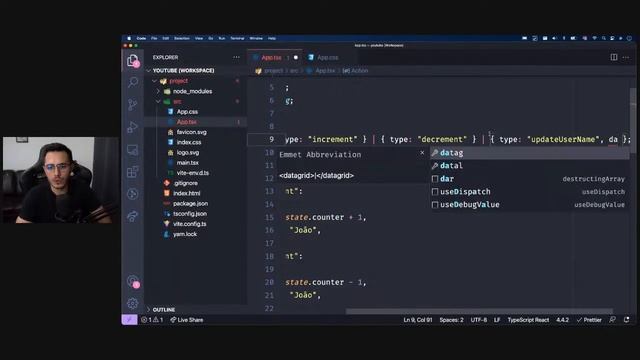The height and width of the screenshot is (360, 640).
Task: Click the horizontal editor scrollbar
Action: tap(479, 311)
